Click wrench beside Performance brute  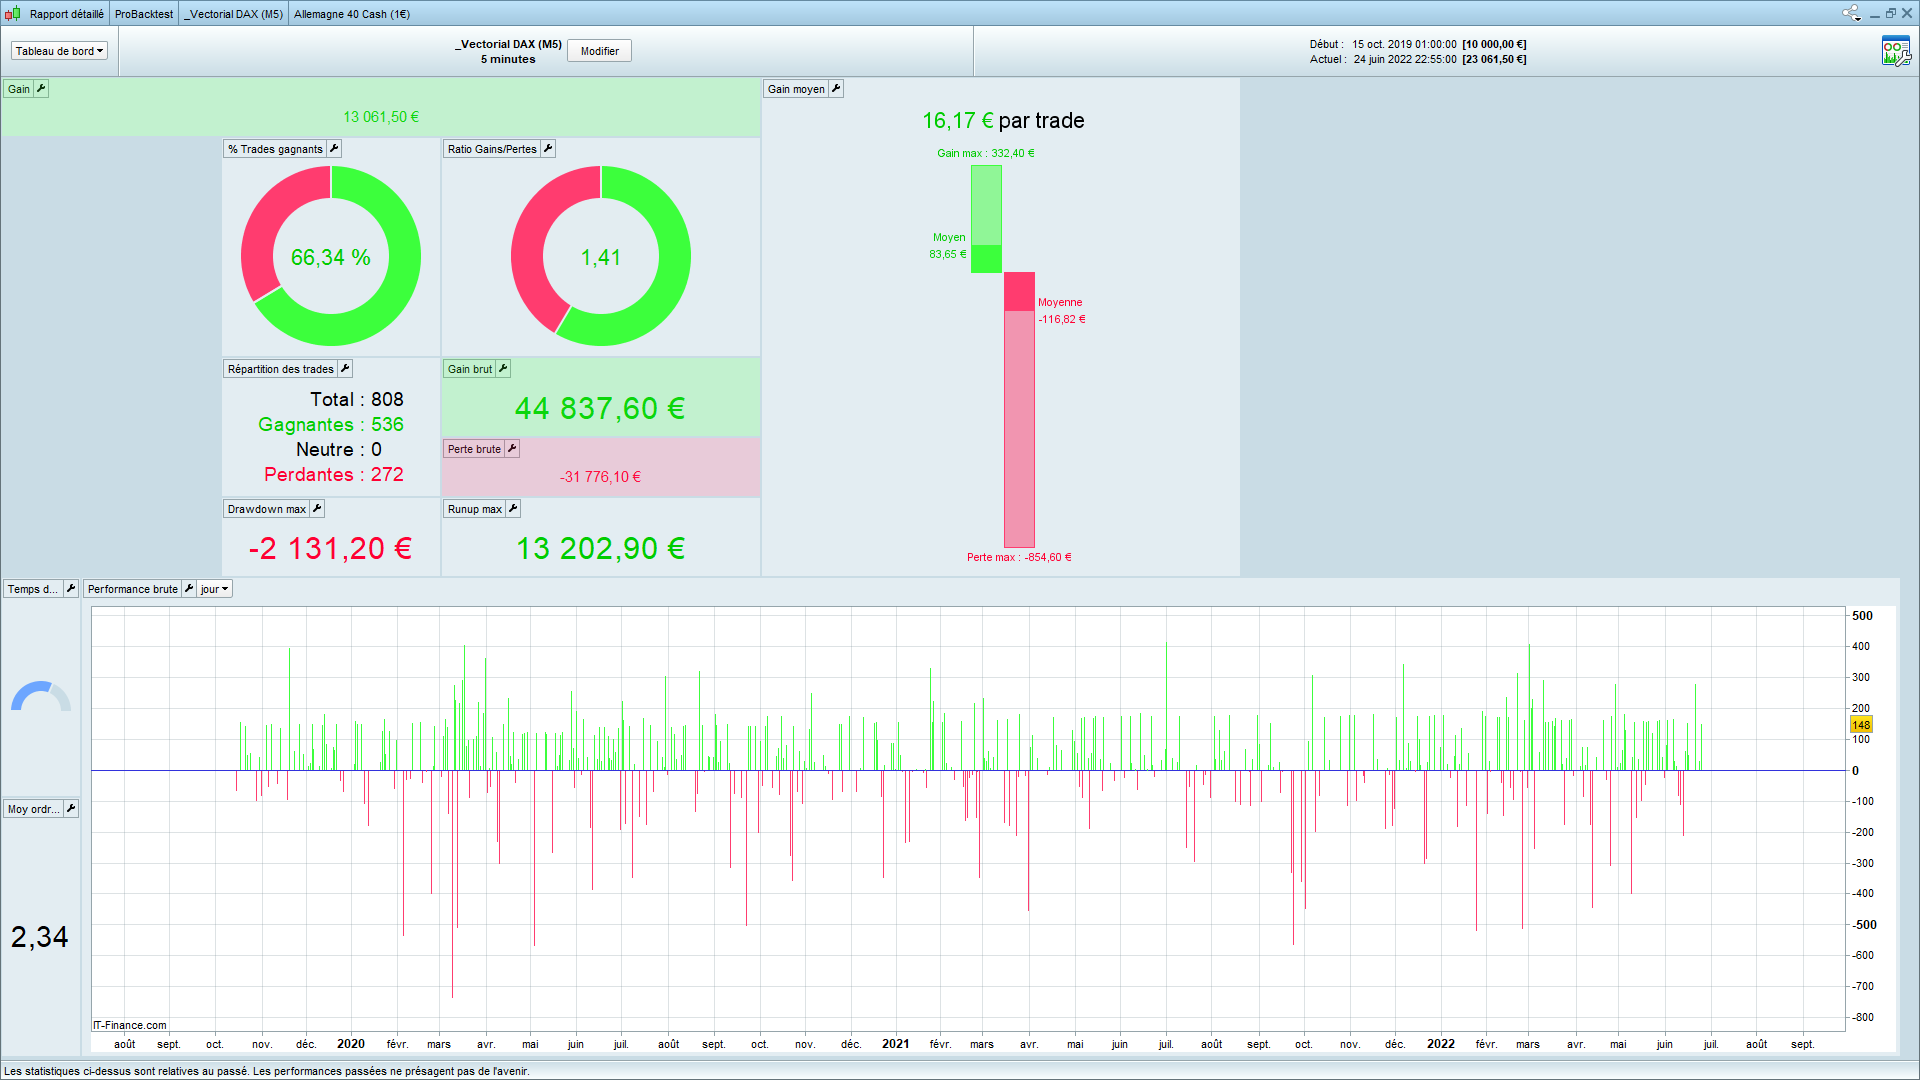pyautogui.click(x=189, y=589)
